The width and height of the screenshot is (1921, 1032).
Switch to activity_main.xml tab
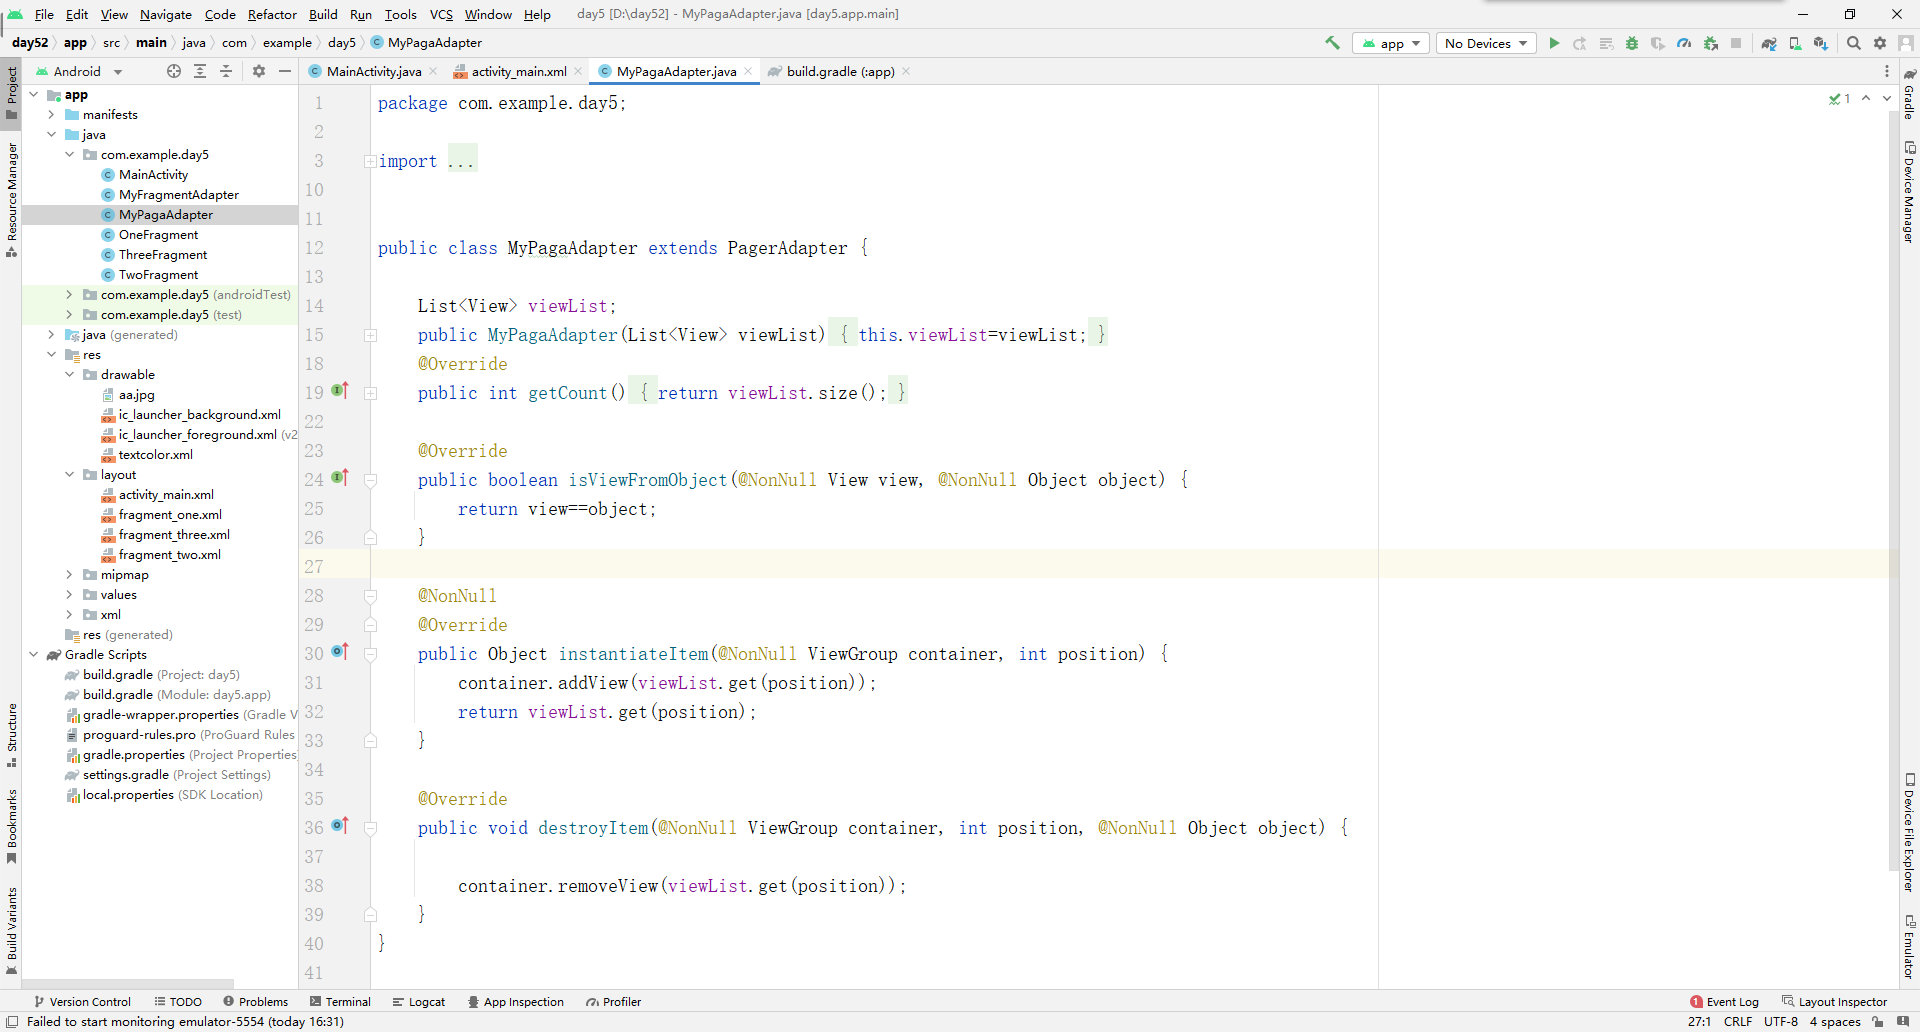click(517, 71)
